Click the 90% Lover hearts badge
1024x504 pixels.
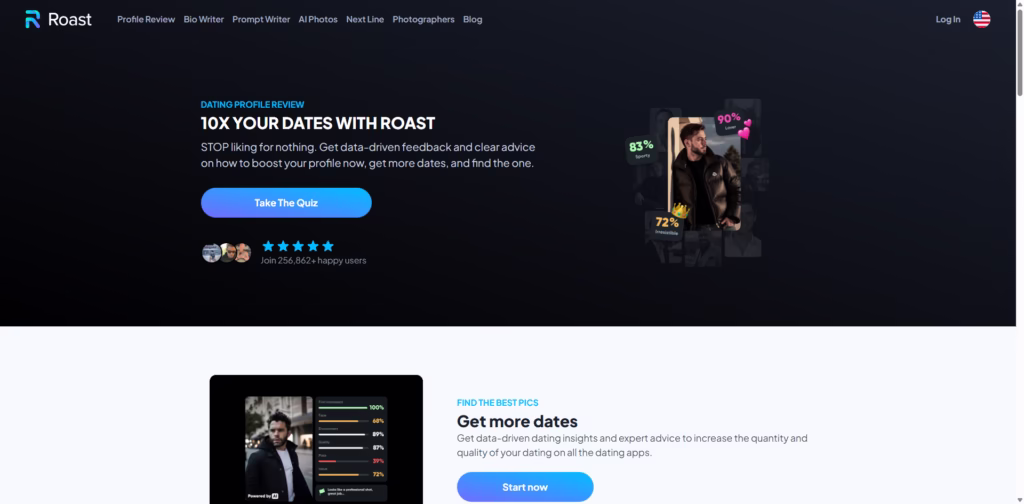click(x=733, y=122)
